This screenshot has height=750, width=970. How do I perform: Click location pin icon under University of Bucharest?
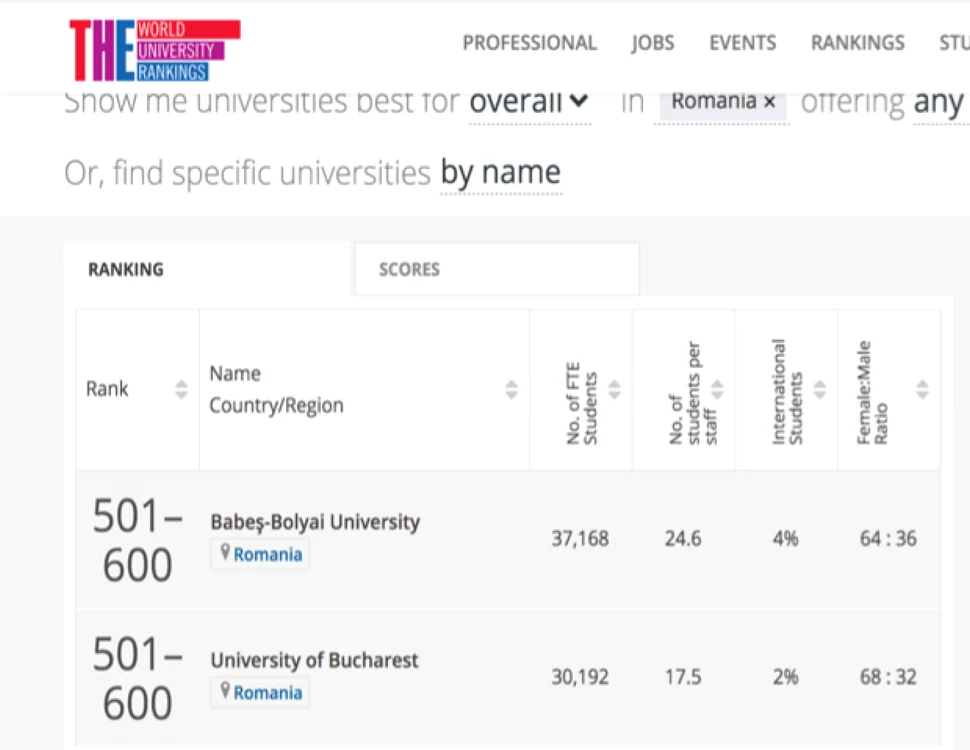click(x=225, y=691)
